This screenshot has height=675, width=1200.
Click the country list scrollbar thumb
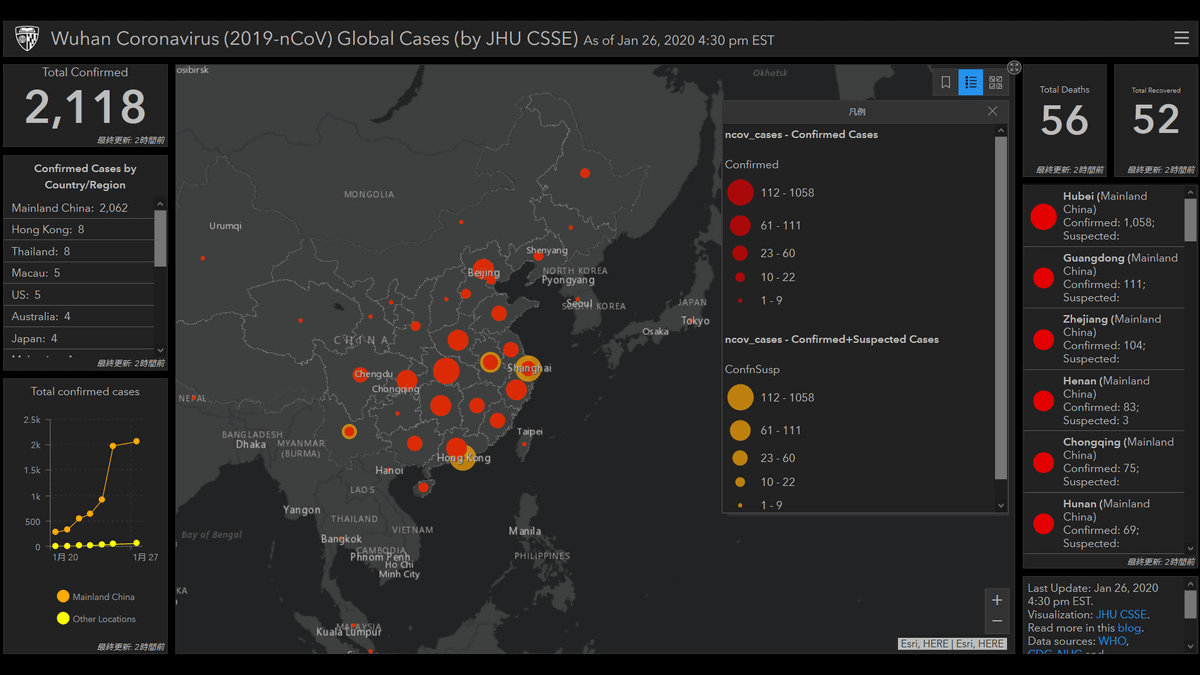pyautogui.click(x=160, y=238)
